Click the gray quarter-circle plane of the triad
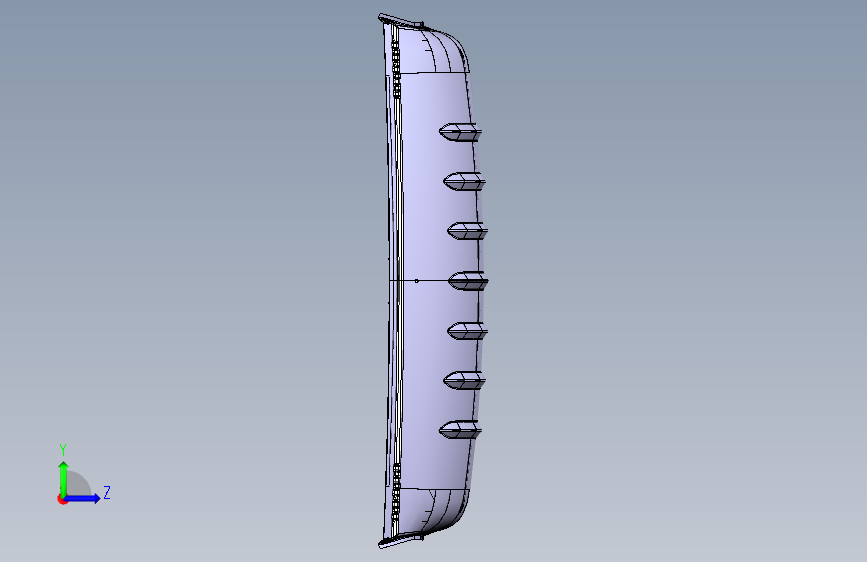This screenshot has height=562, width=867. (77, 484)
